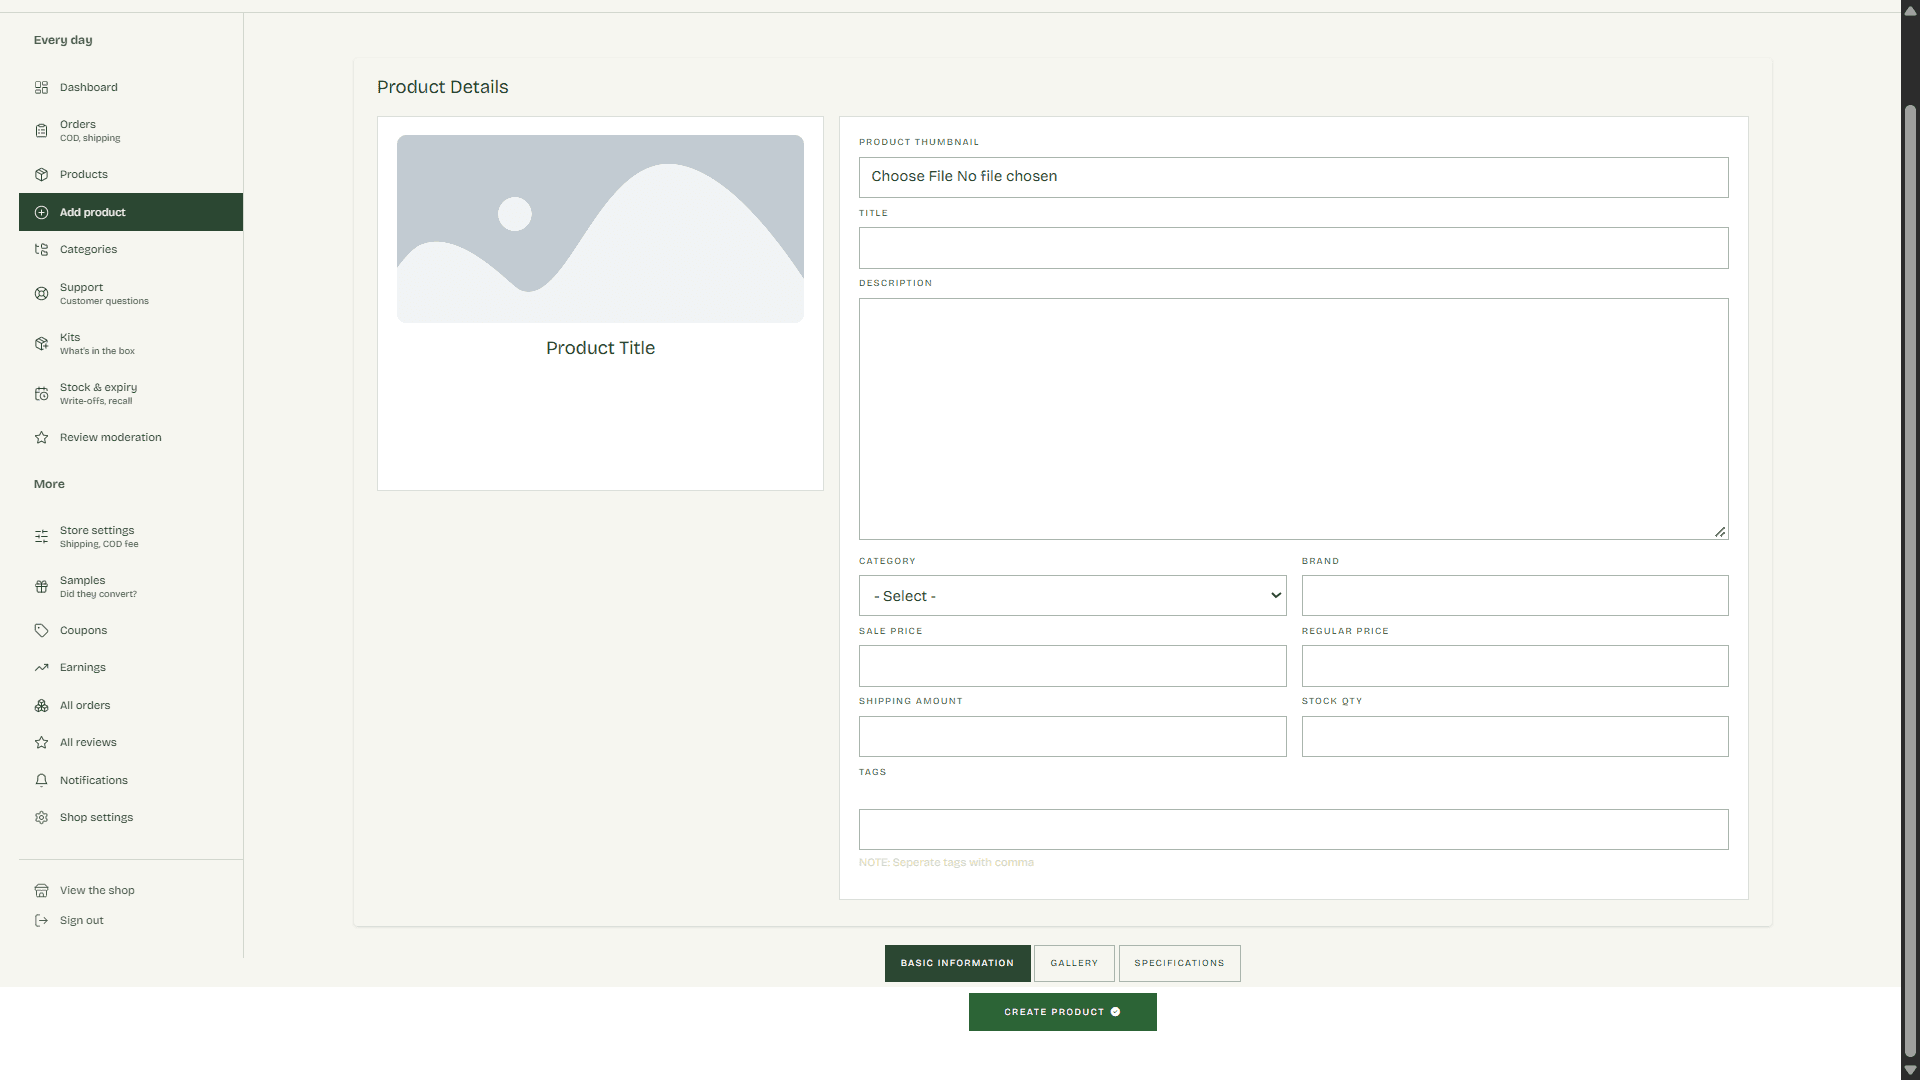Click the Orders clipboard icon

pyautogui.click(x=41, y=131)
